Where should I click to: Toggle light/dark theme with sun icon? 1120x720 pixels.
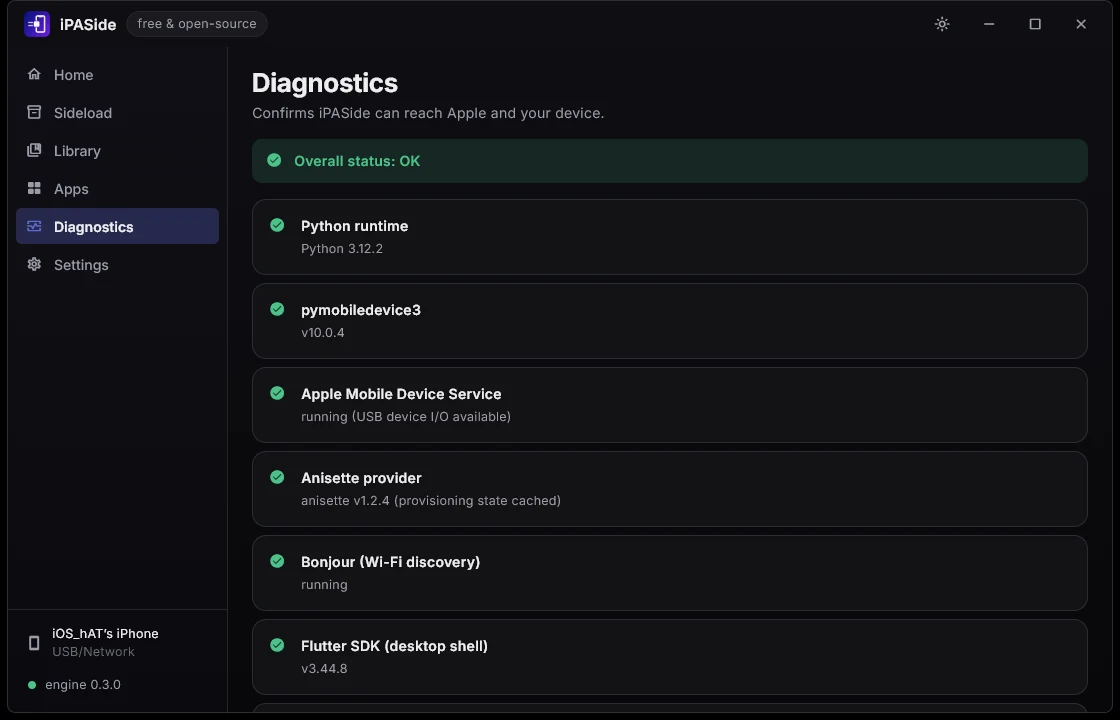942,24
